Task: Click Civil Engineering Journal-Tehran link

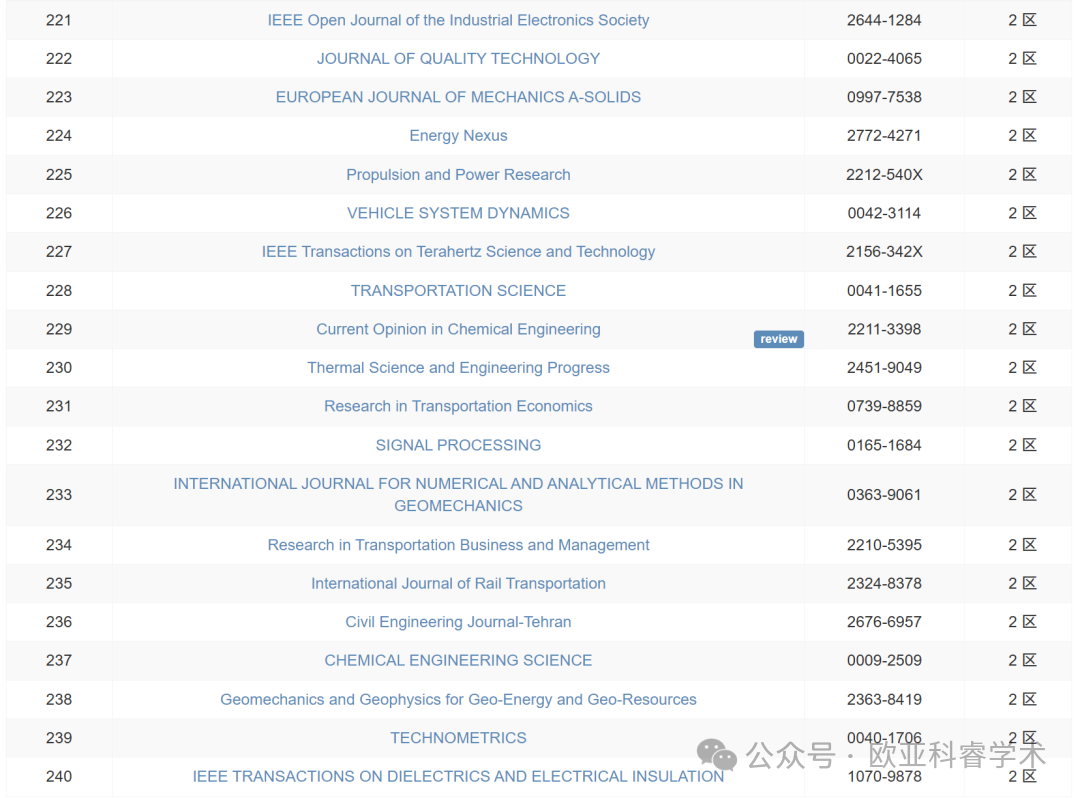Action: (x=458, y=622)
